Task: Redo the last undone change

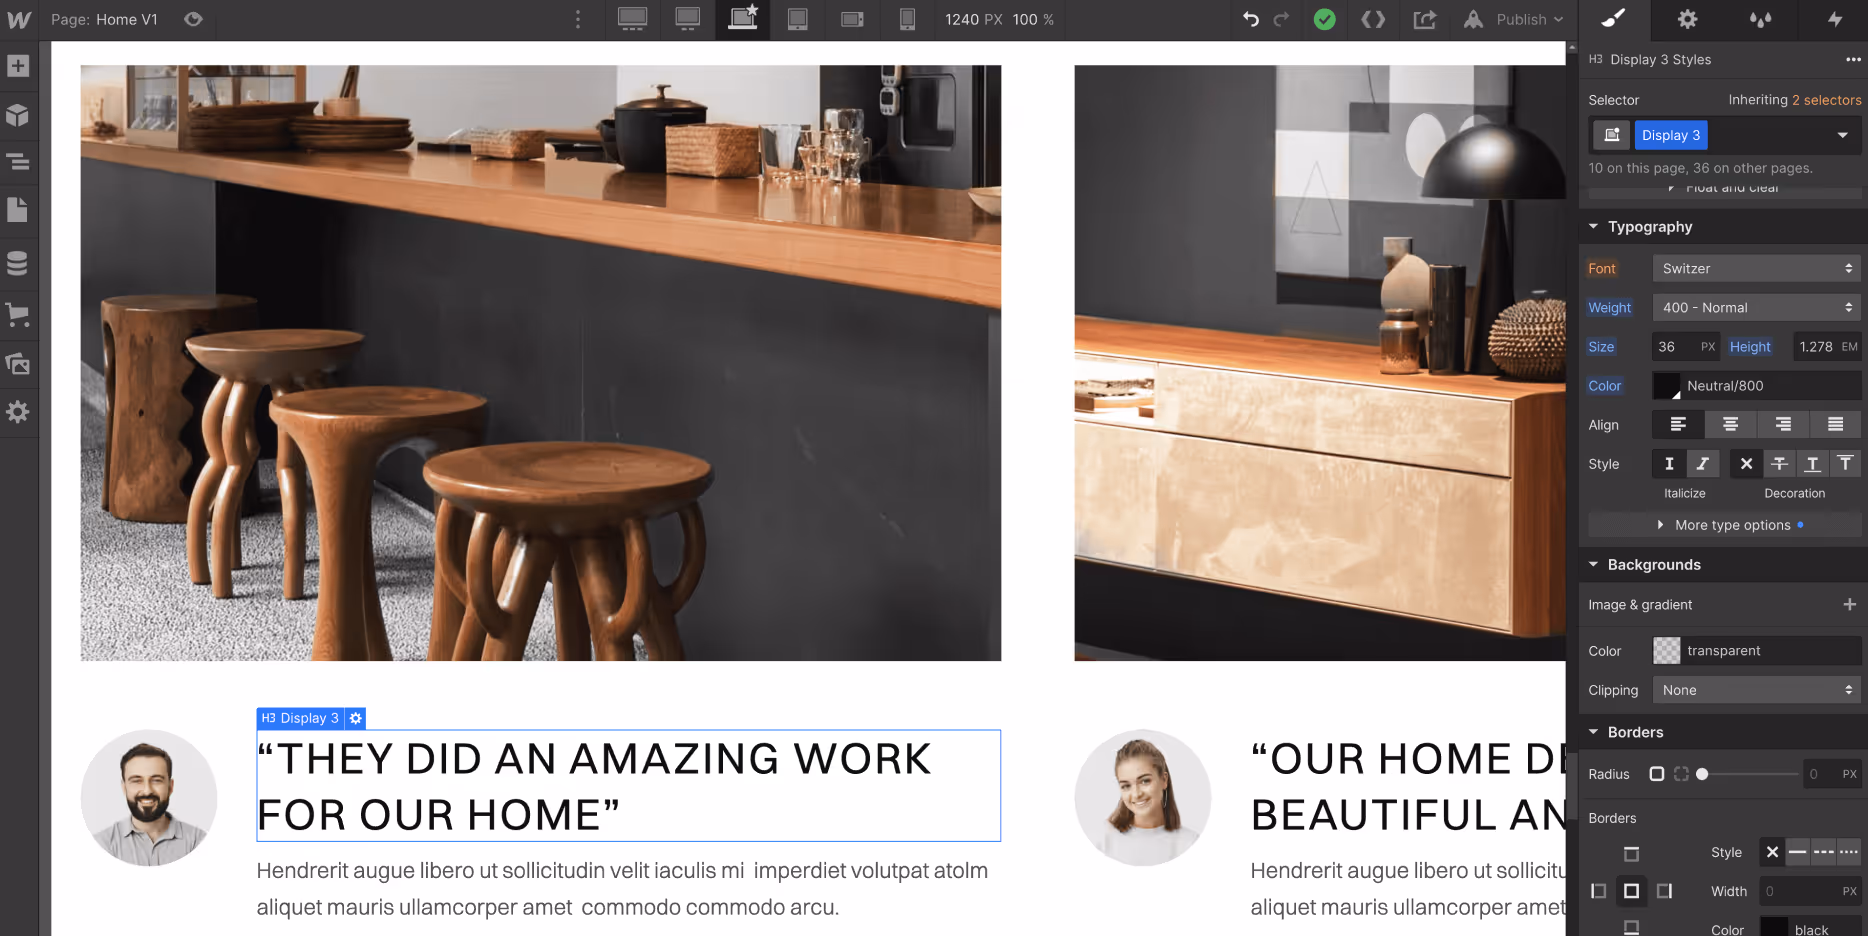Action: coord(1281,19)
